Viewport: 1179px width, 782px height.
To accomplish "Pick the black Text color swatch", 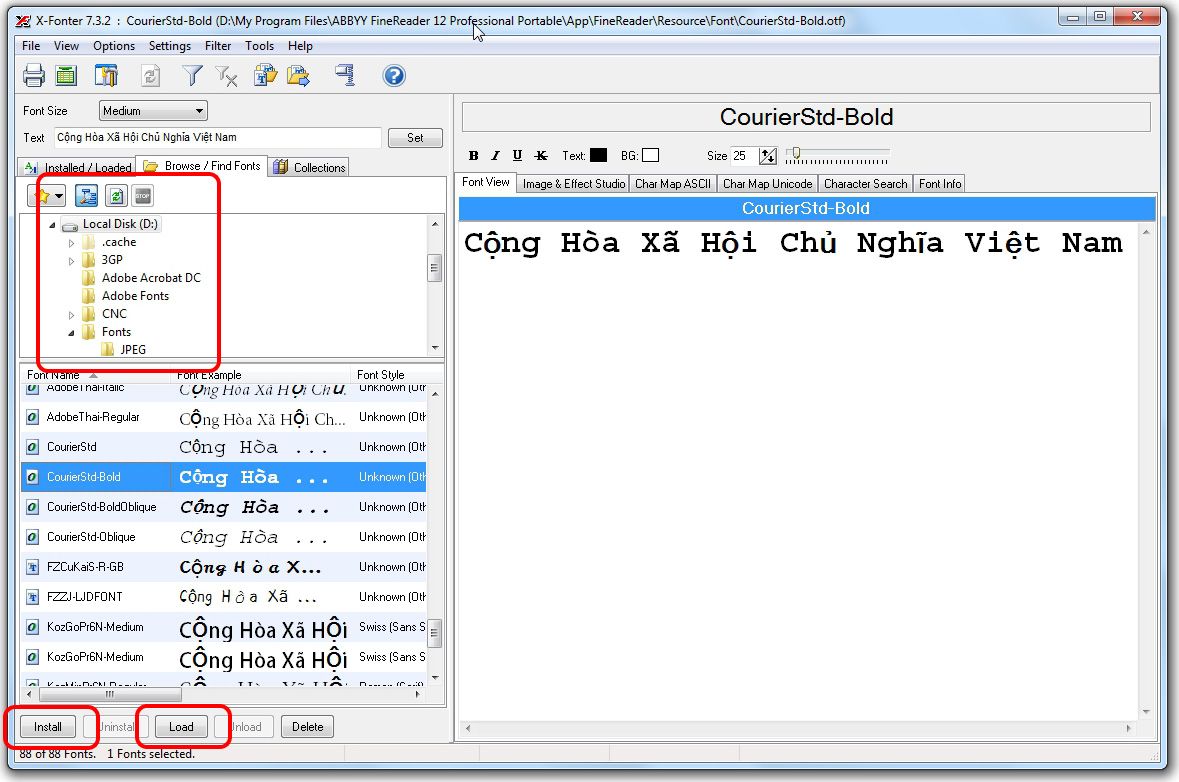I will click(x=599, y=156).
